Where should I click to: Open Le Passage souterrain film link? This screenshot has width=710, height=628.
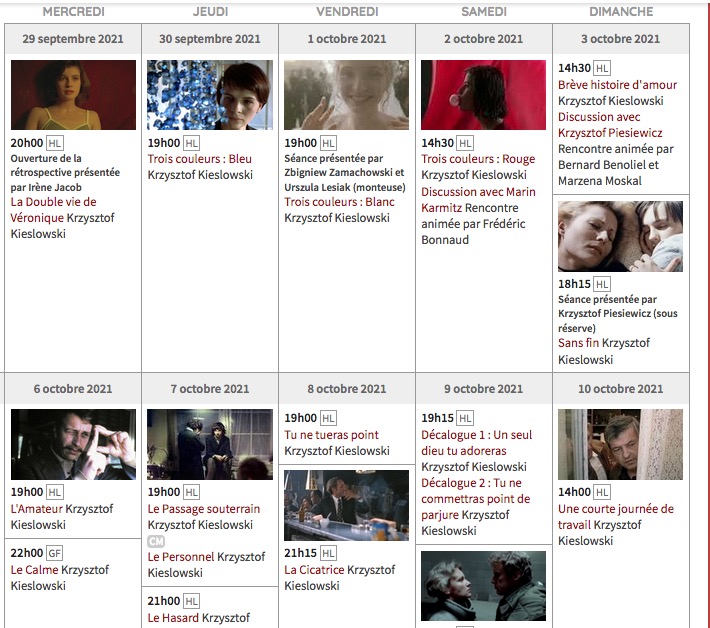tap(204, 509)
